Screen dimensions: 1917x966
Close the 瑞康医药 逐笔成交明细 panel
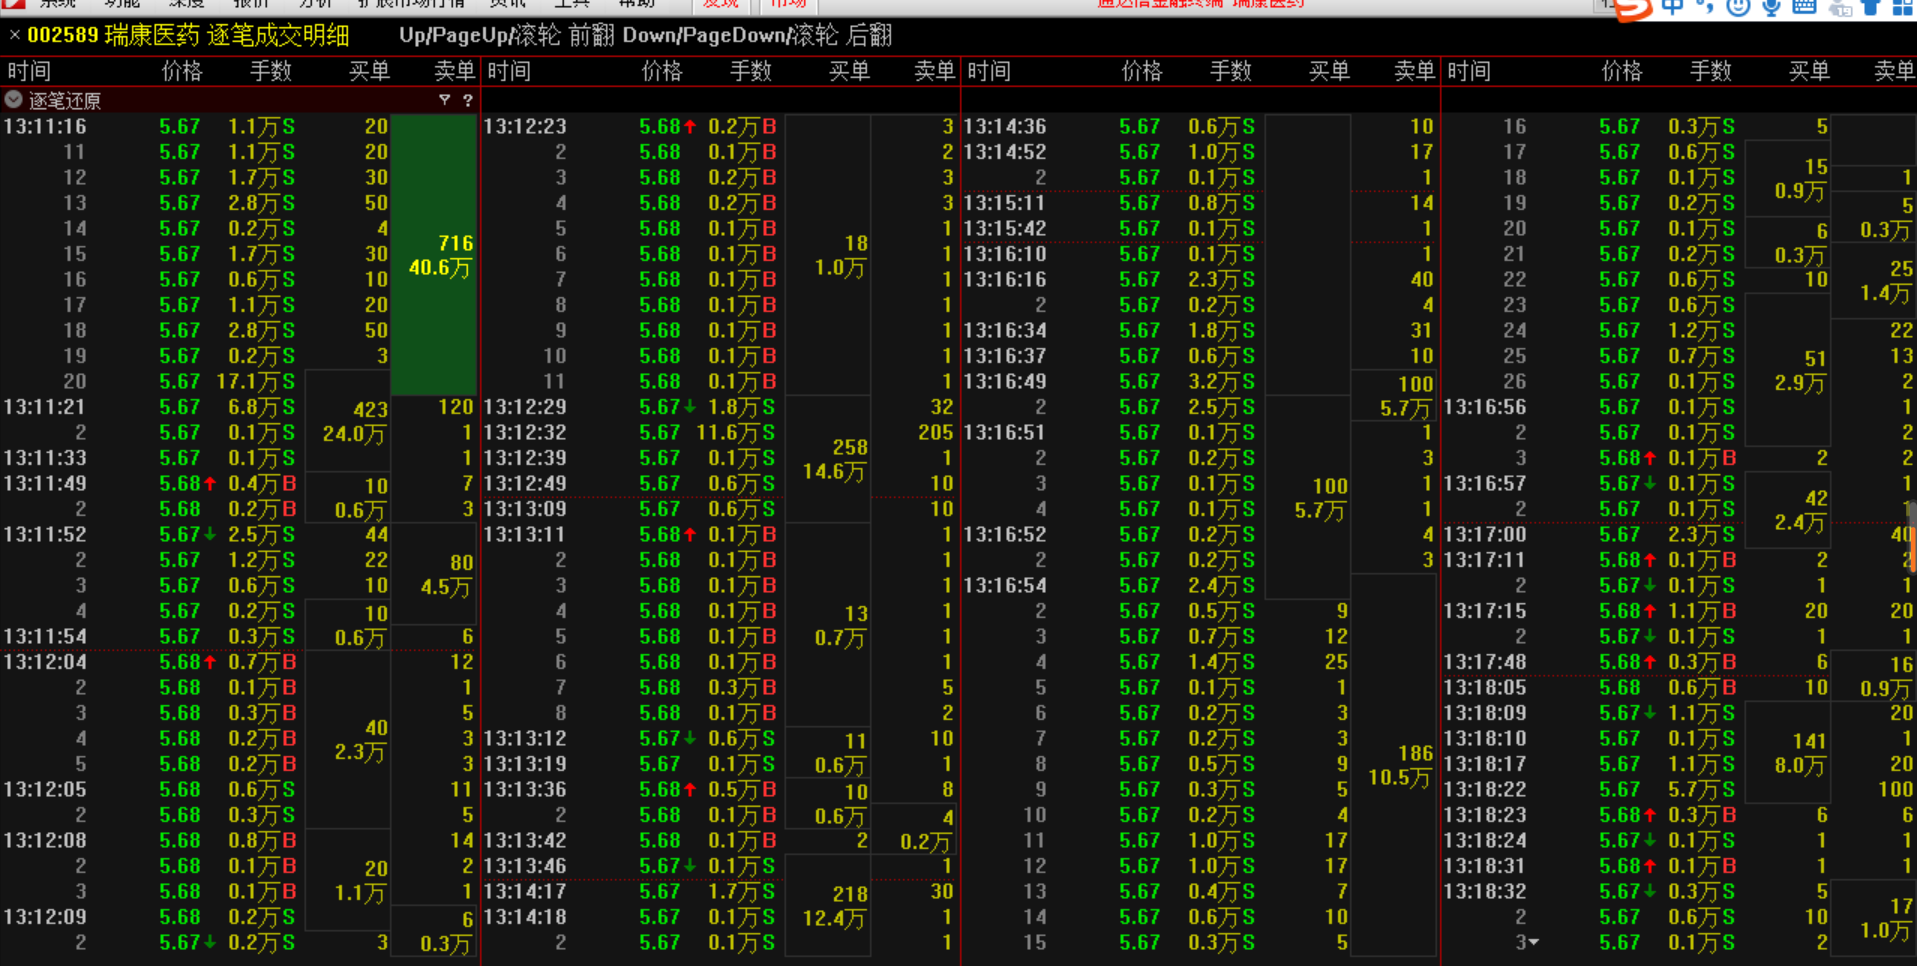[x=14, y=36]
